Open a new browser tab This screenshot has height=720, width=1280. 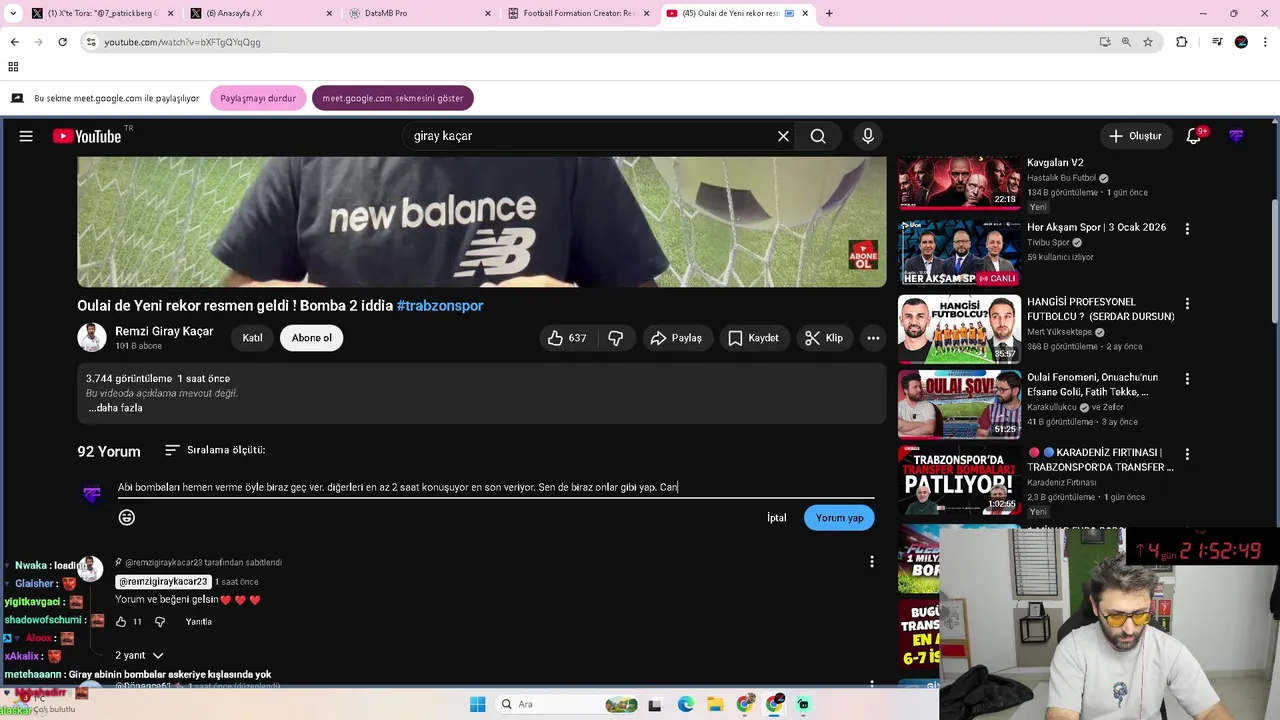tap(828, 13)
